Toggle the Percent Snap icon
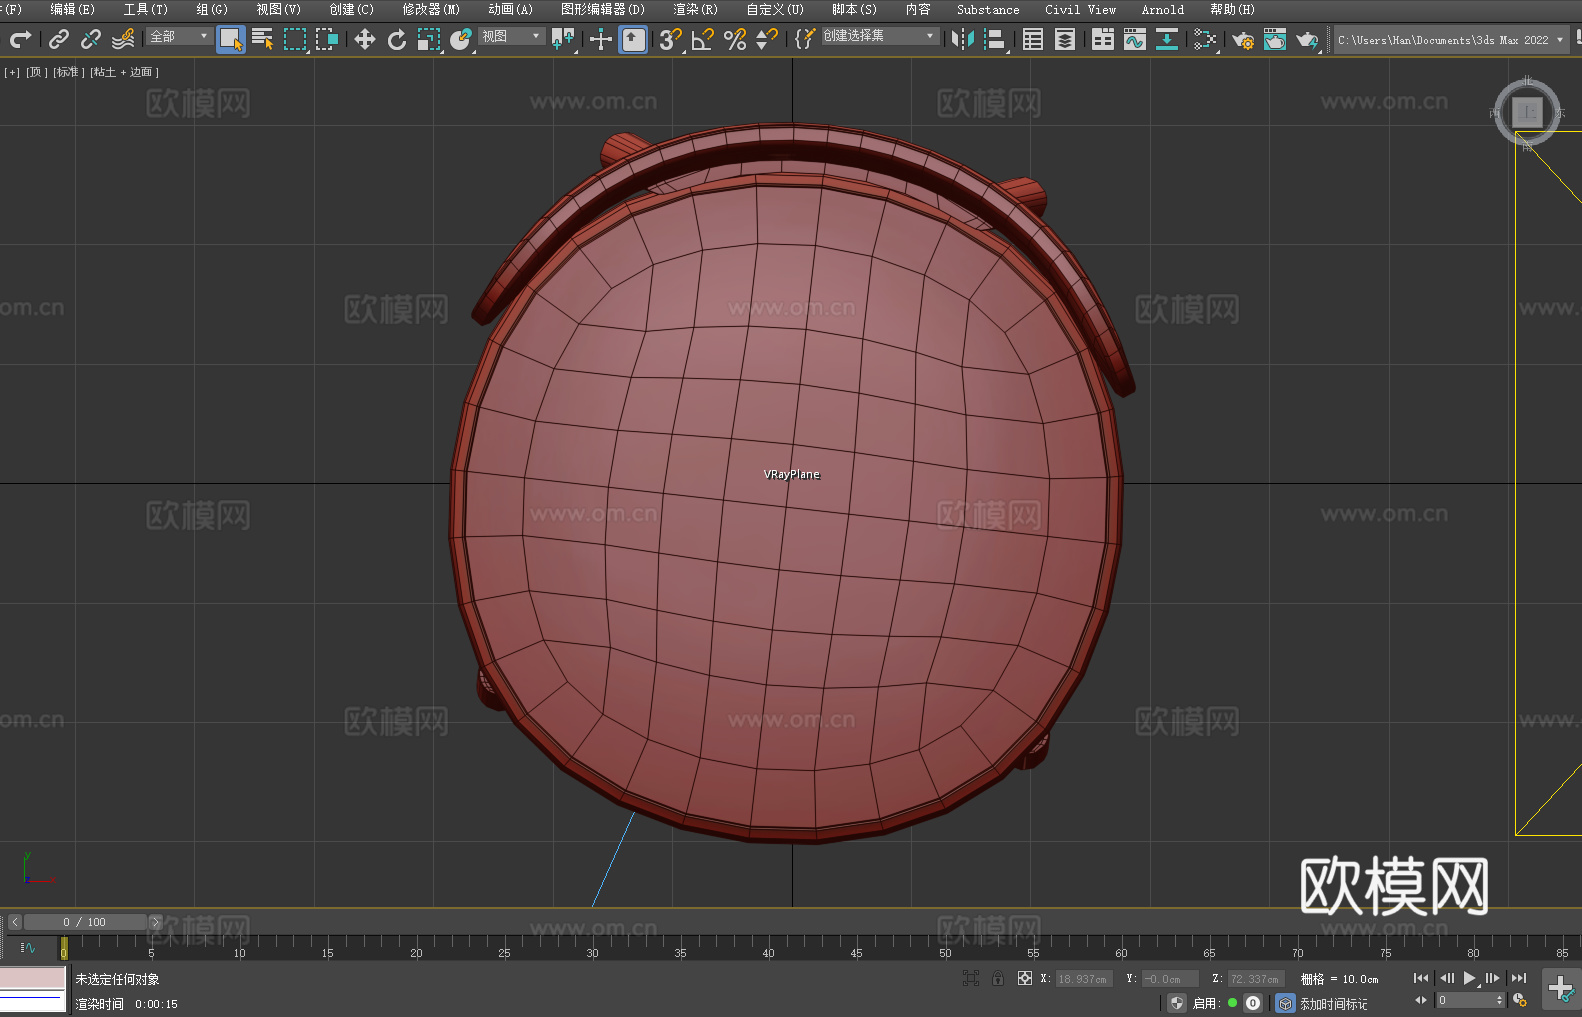Viewport: 1582px width, 1017px height. click(735, 39)
